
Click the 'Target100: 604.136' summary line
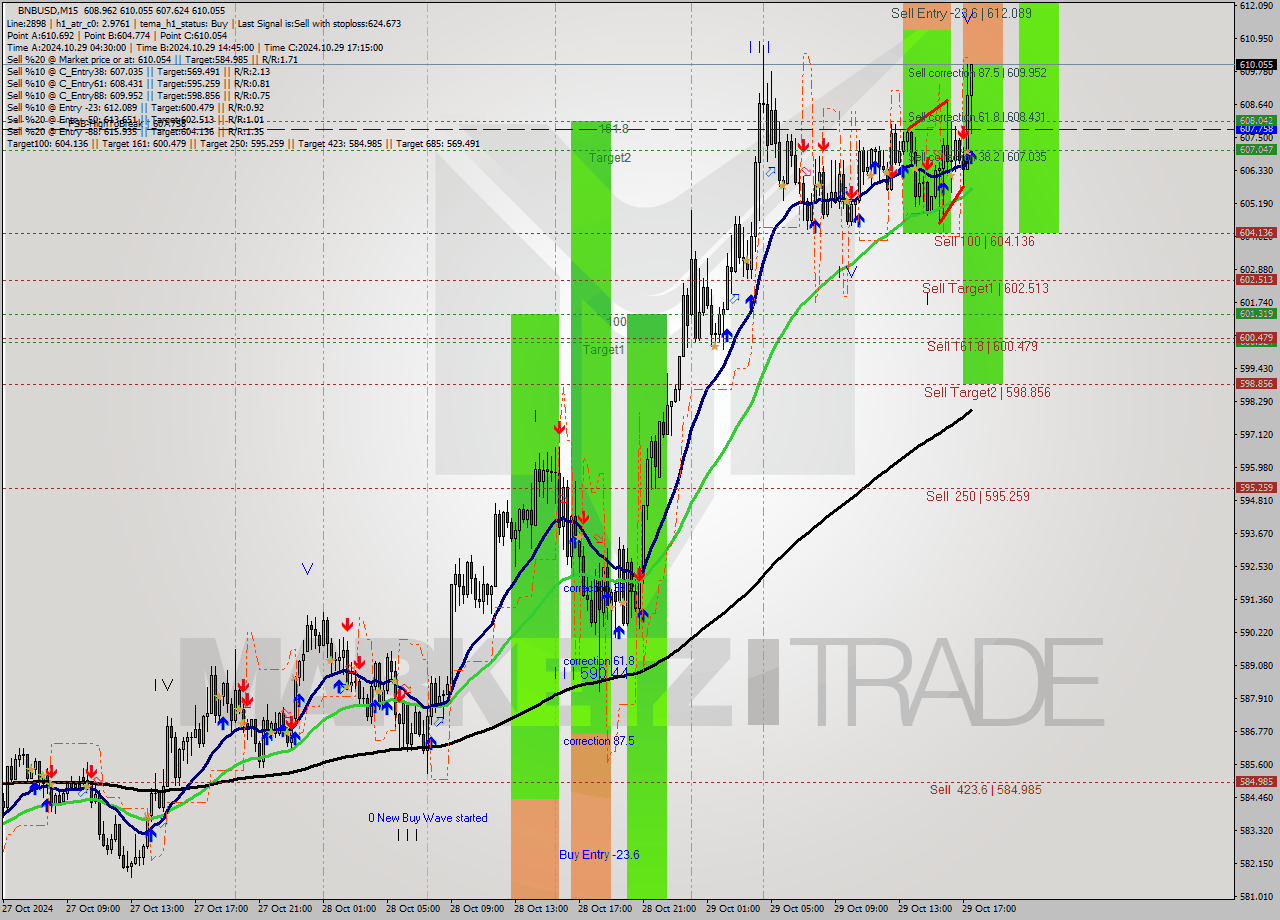[x=243, y=143]
